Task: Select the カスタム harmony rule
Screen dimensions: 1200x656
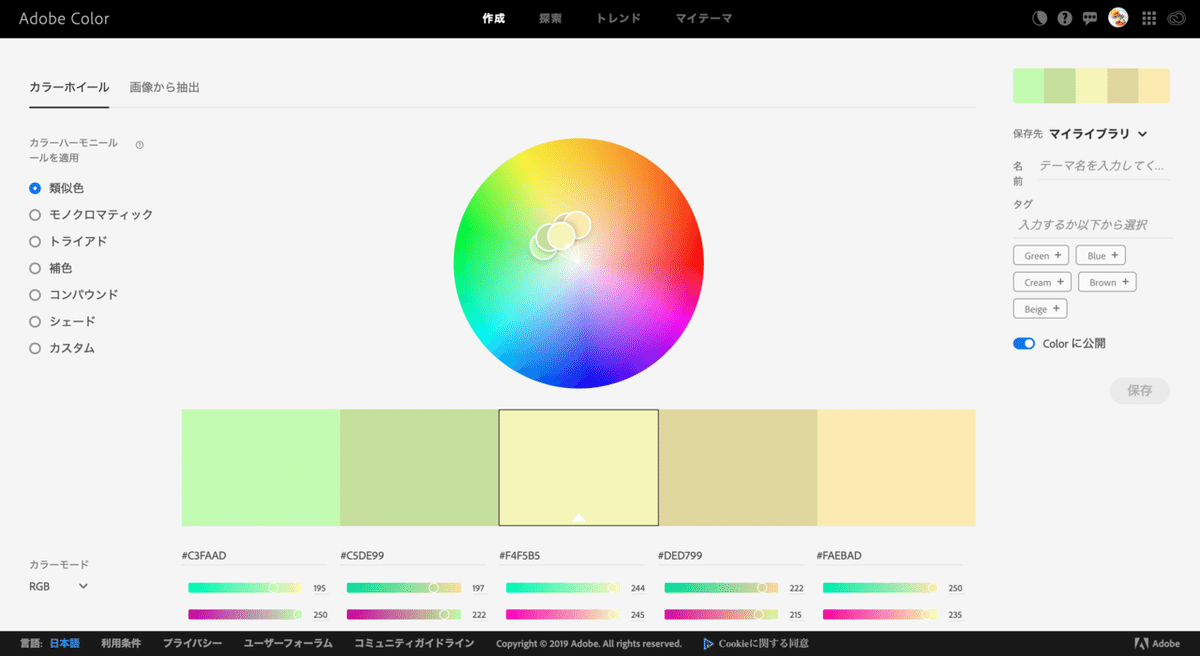Action: click(x=62, y=348)
